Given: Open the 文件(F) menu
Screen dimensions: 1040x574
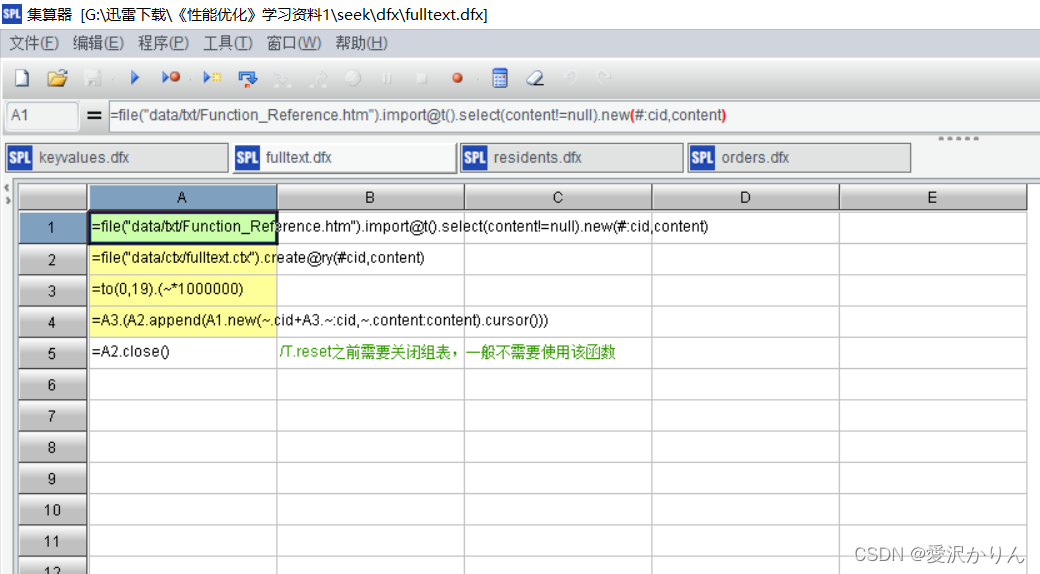Looking at the screenshot, I should coord(34,43).
